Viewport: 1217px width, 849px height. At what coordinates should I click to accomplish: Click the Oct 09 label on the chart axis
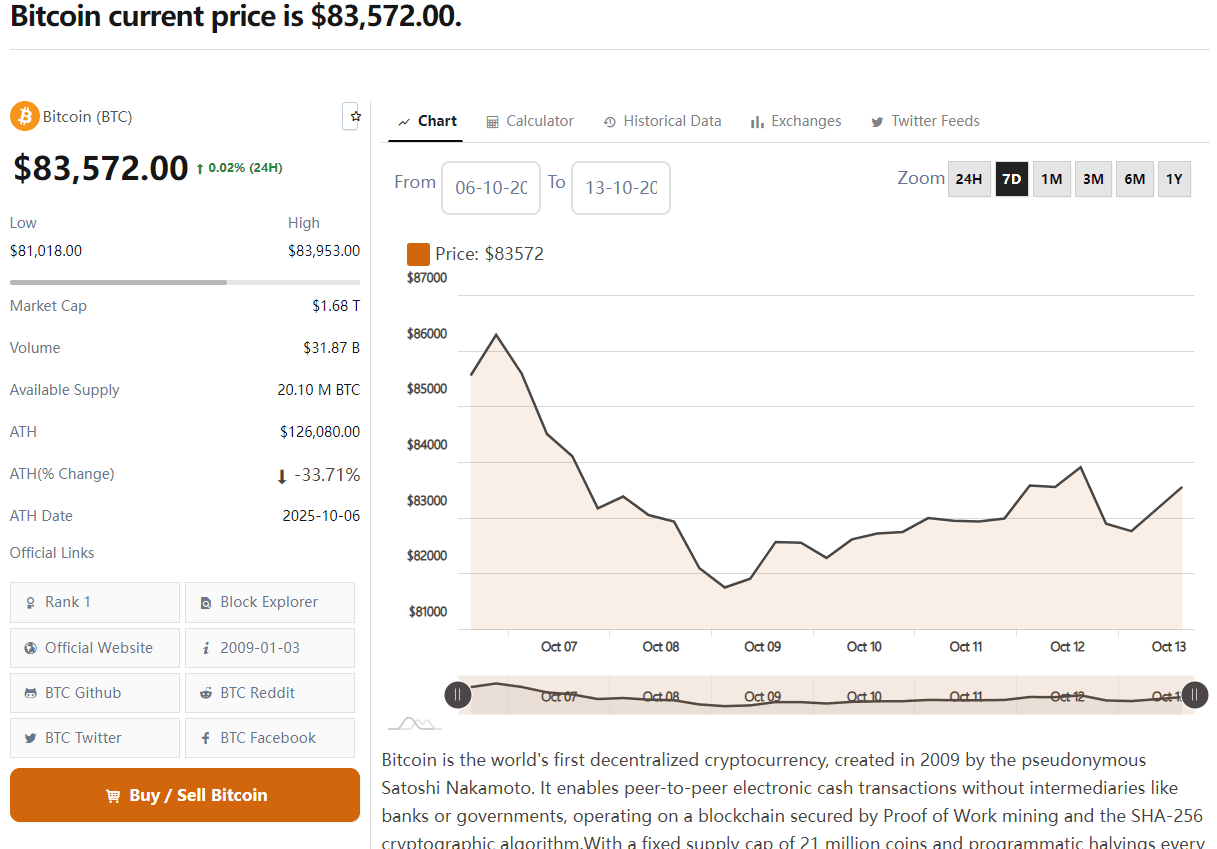coord(762,647)
